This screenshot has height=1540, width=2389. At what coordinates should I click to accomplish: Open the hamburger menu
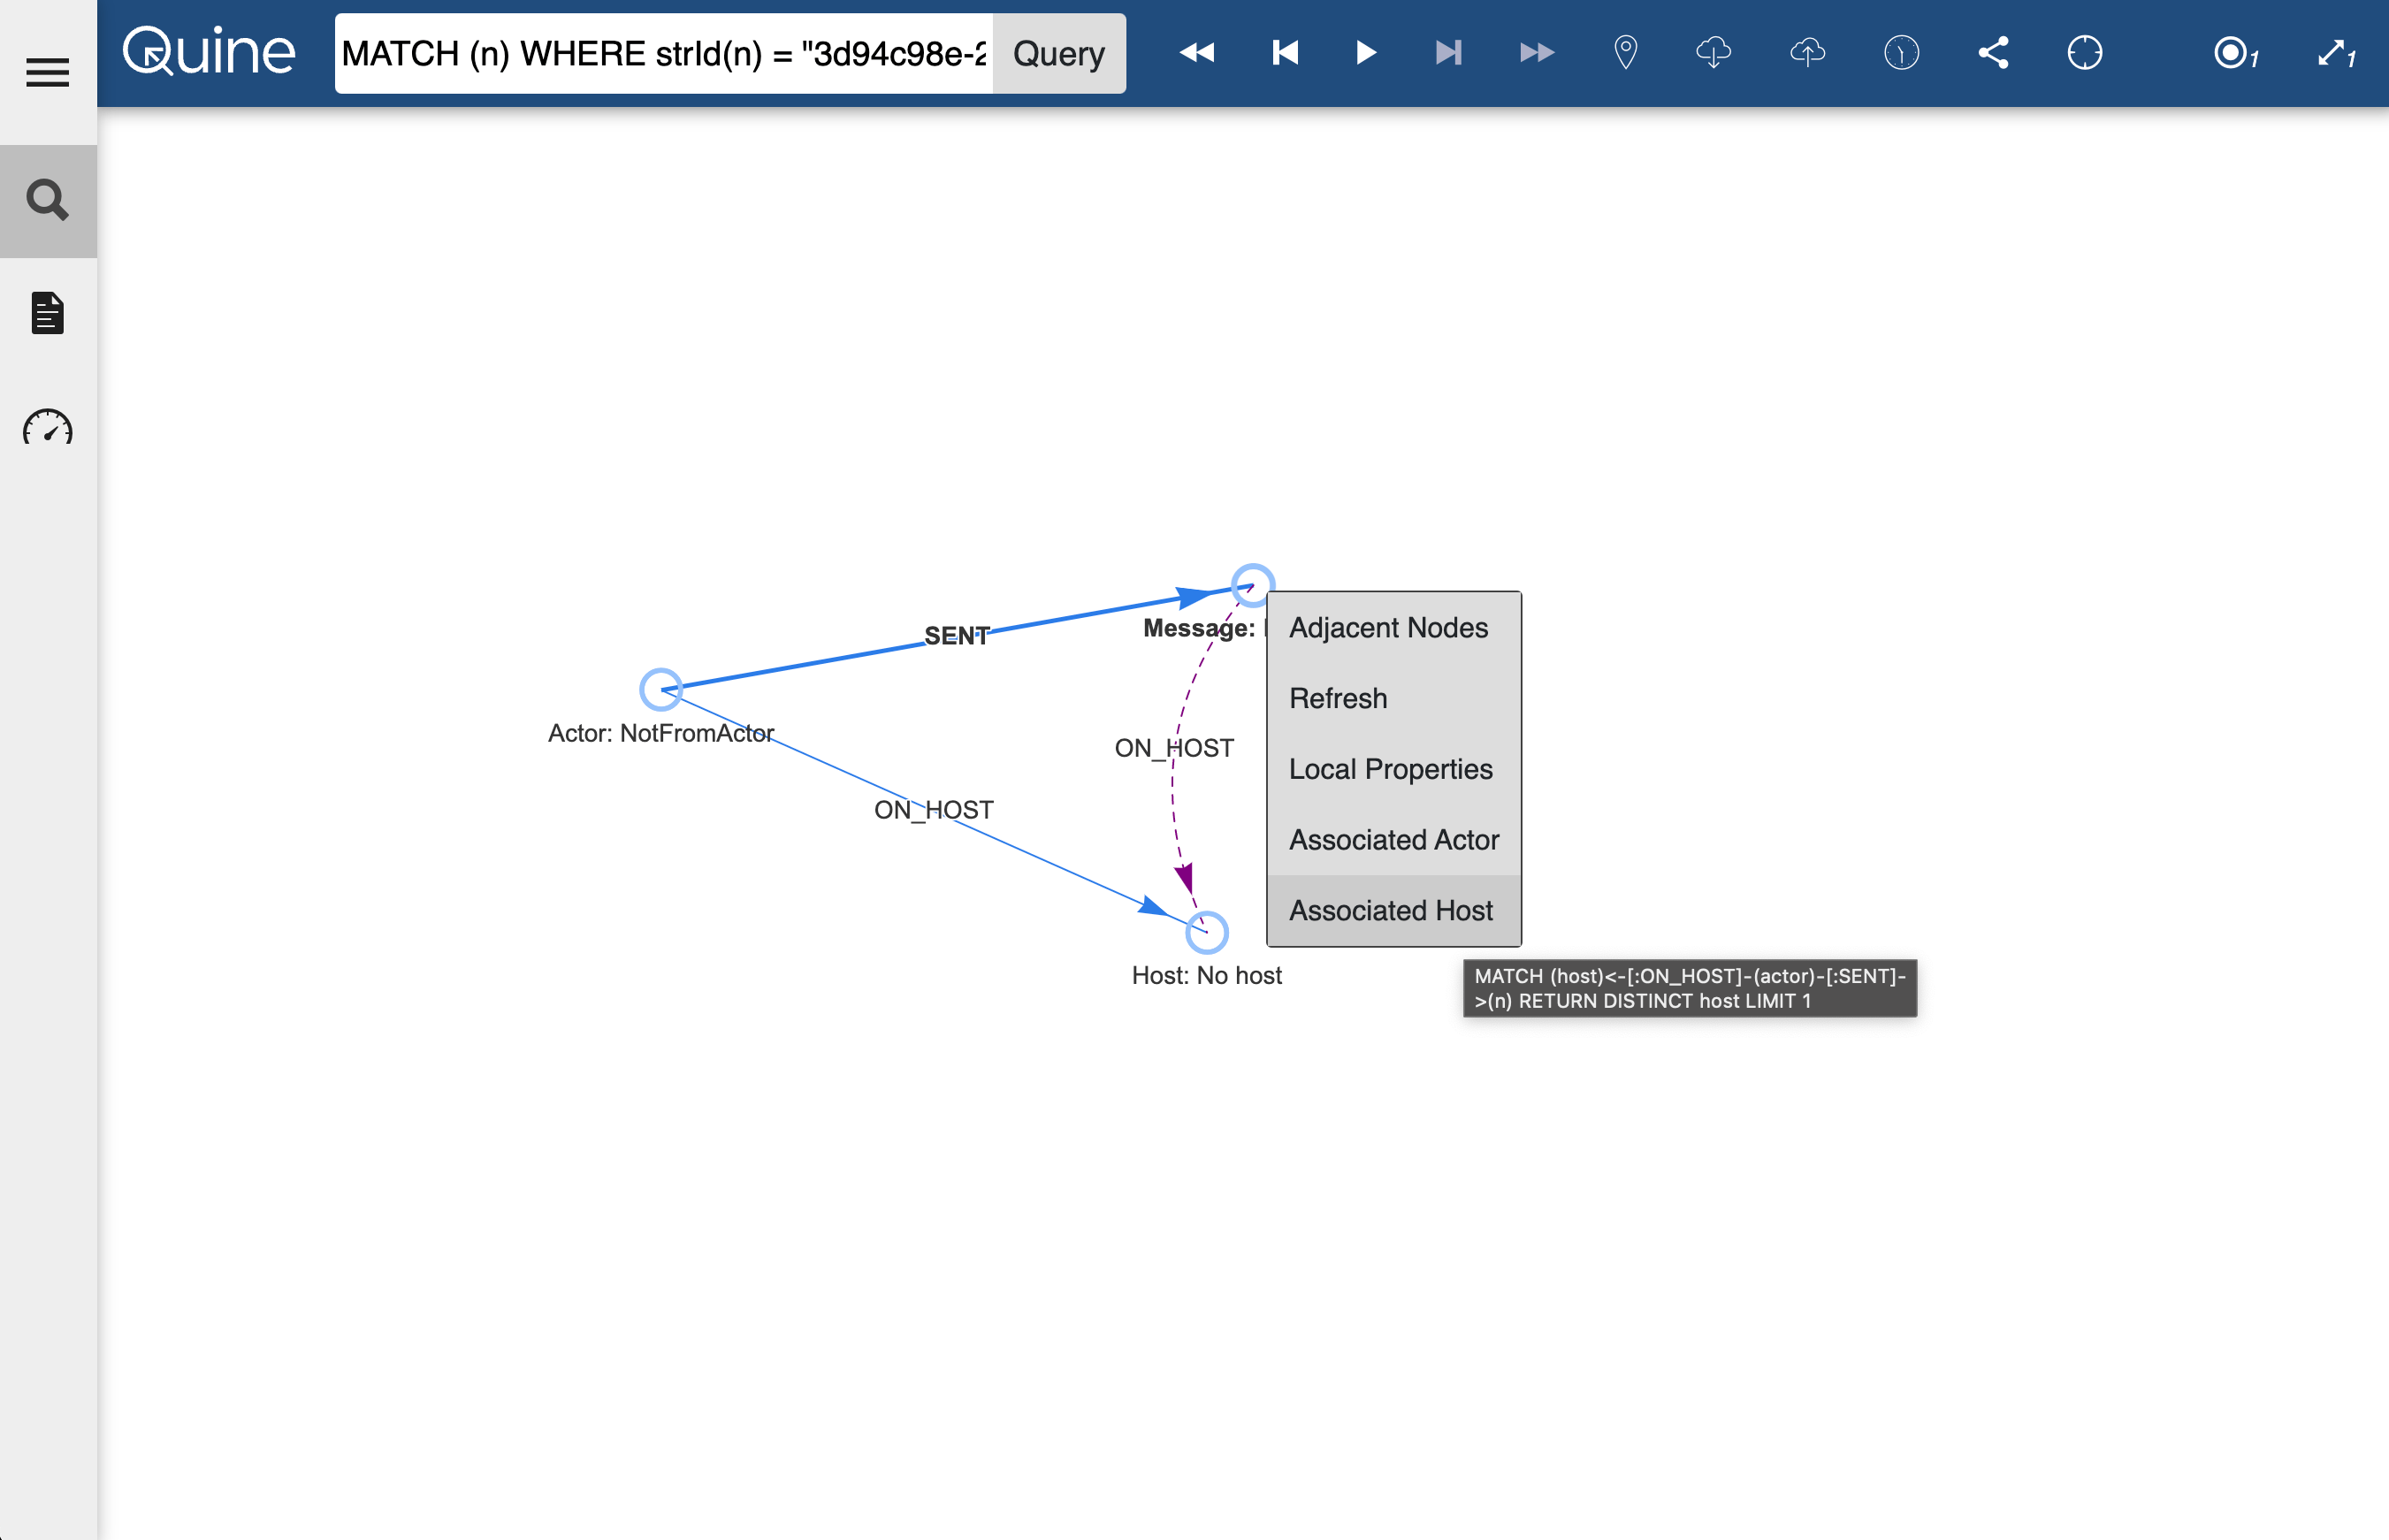click(x=47, y=72)
